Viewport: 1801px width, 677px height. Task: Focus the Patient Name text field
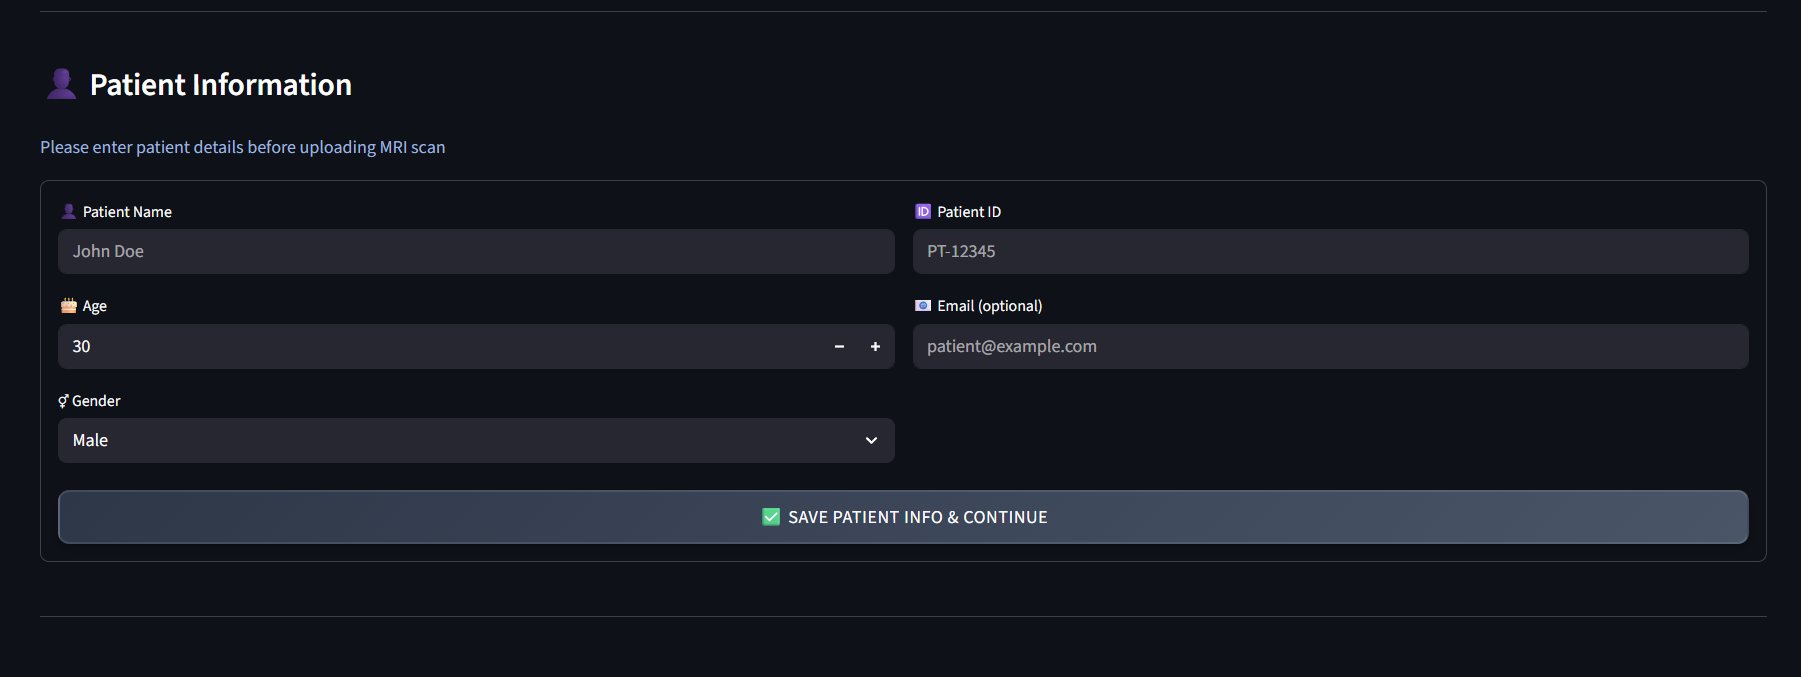point(476,252)
